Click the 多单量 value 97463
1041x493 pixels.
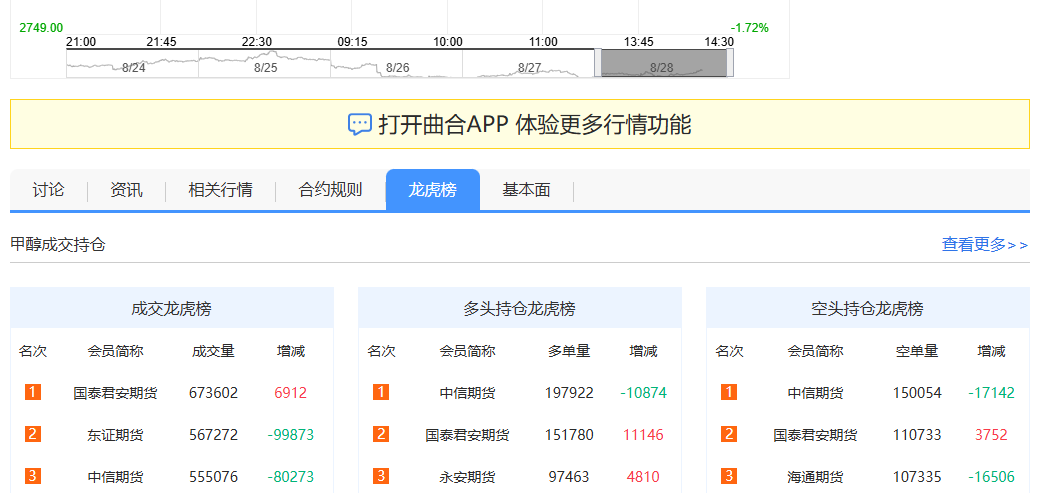coord(569,477)
